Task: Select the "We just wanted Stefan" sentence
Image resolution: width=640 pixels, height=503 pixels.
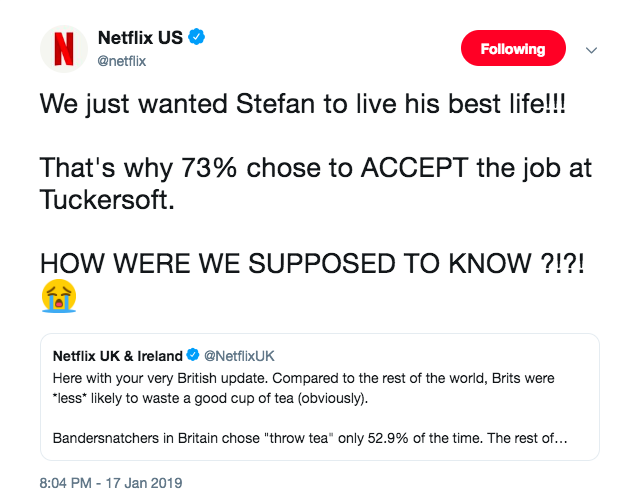Action: coord(302,103)
